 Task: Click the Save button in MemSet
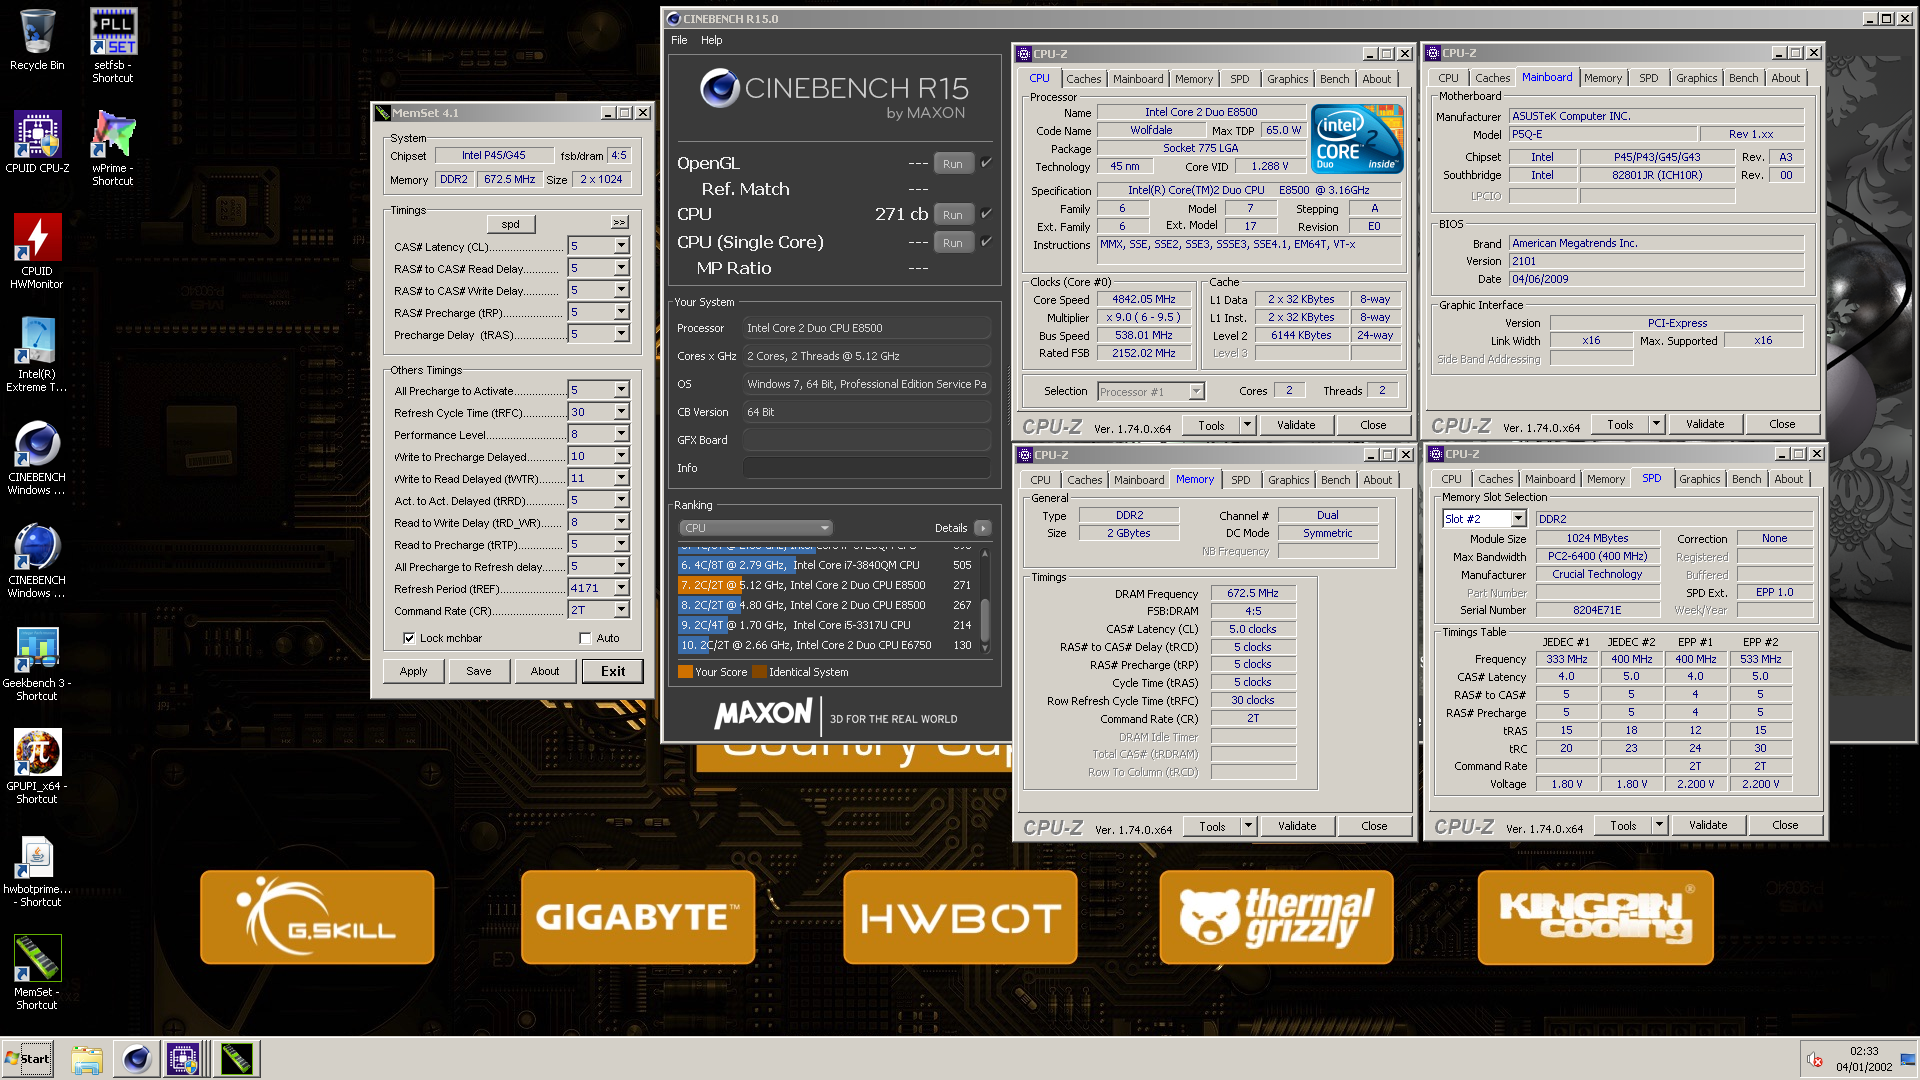point(478,671)
